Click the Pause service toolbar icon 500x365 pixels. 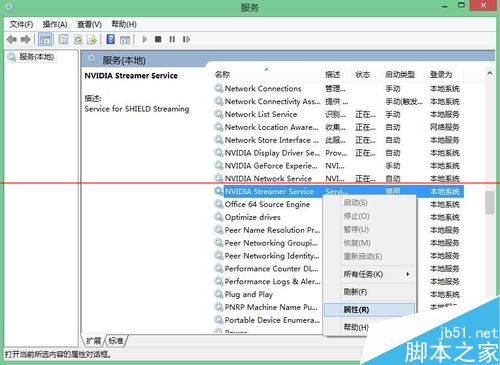click(172, 39)
